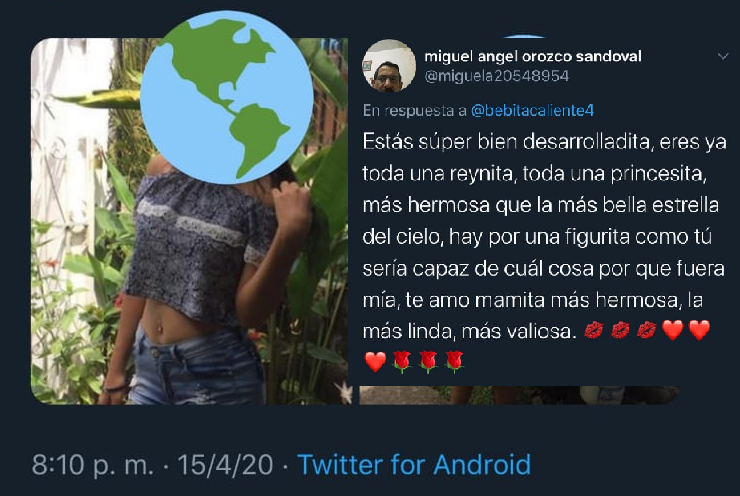
Task: Select the 15/4/20 date text
Action: tap(225, 464)
